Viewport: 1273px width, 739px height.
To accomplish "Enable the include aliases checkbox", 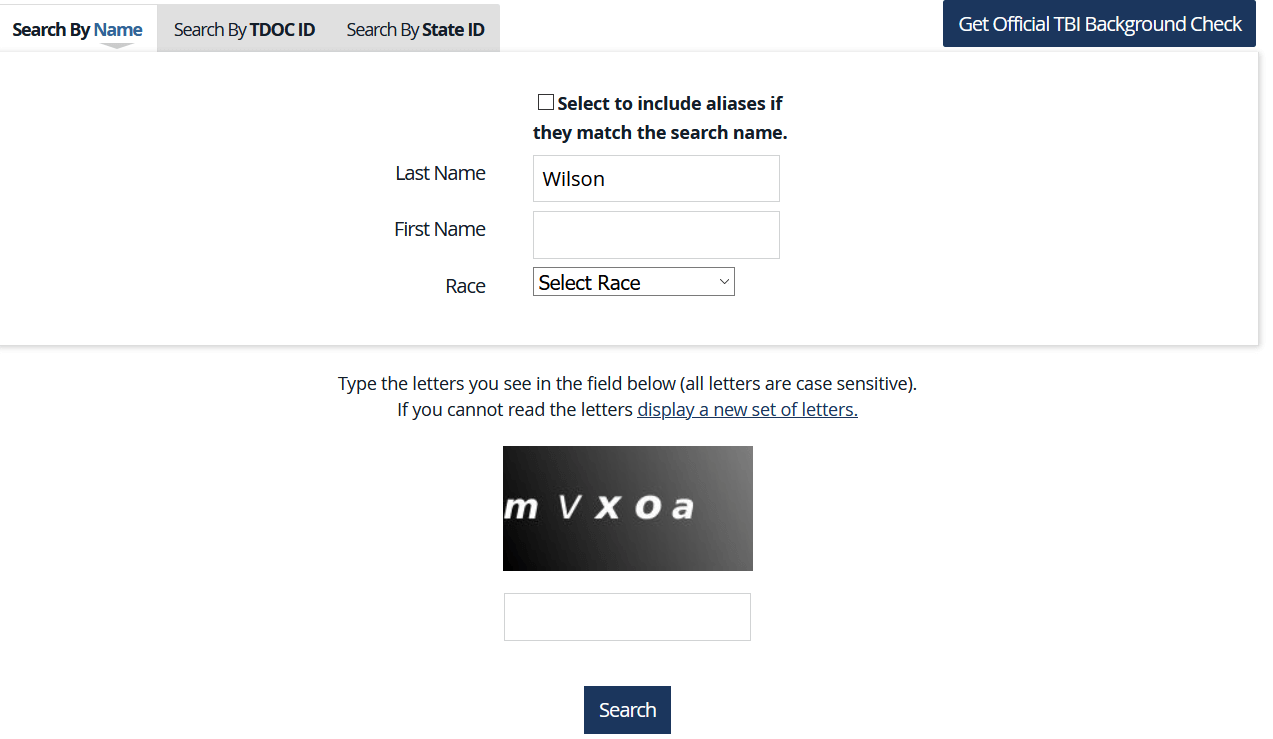I will pos(546,102).
